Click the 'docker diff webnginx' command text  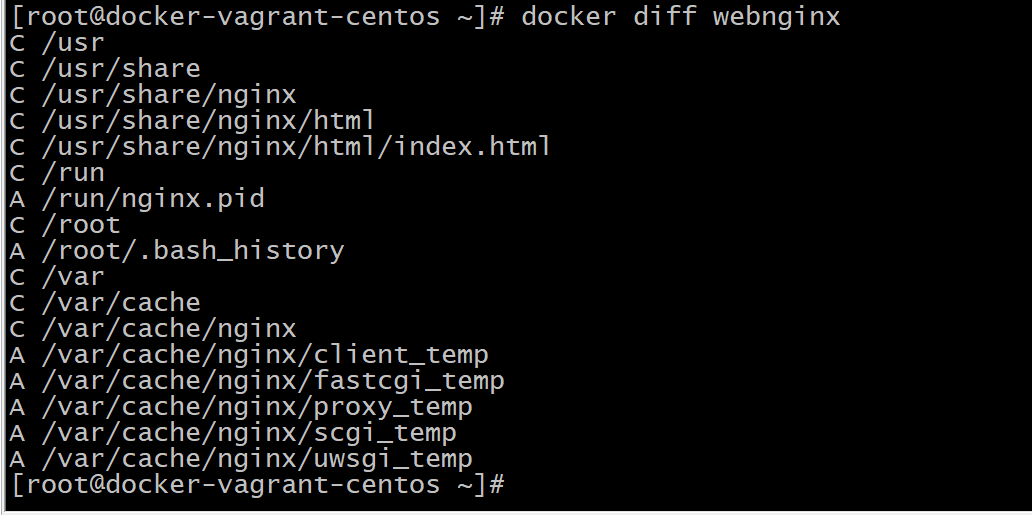coord(680,17)
